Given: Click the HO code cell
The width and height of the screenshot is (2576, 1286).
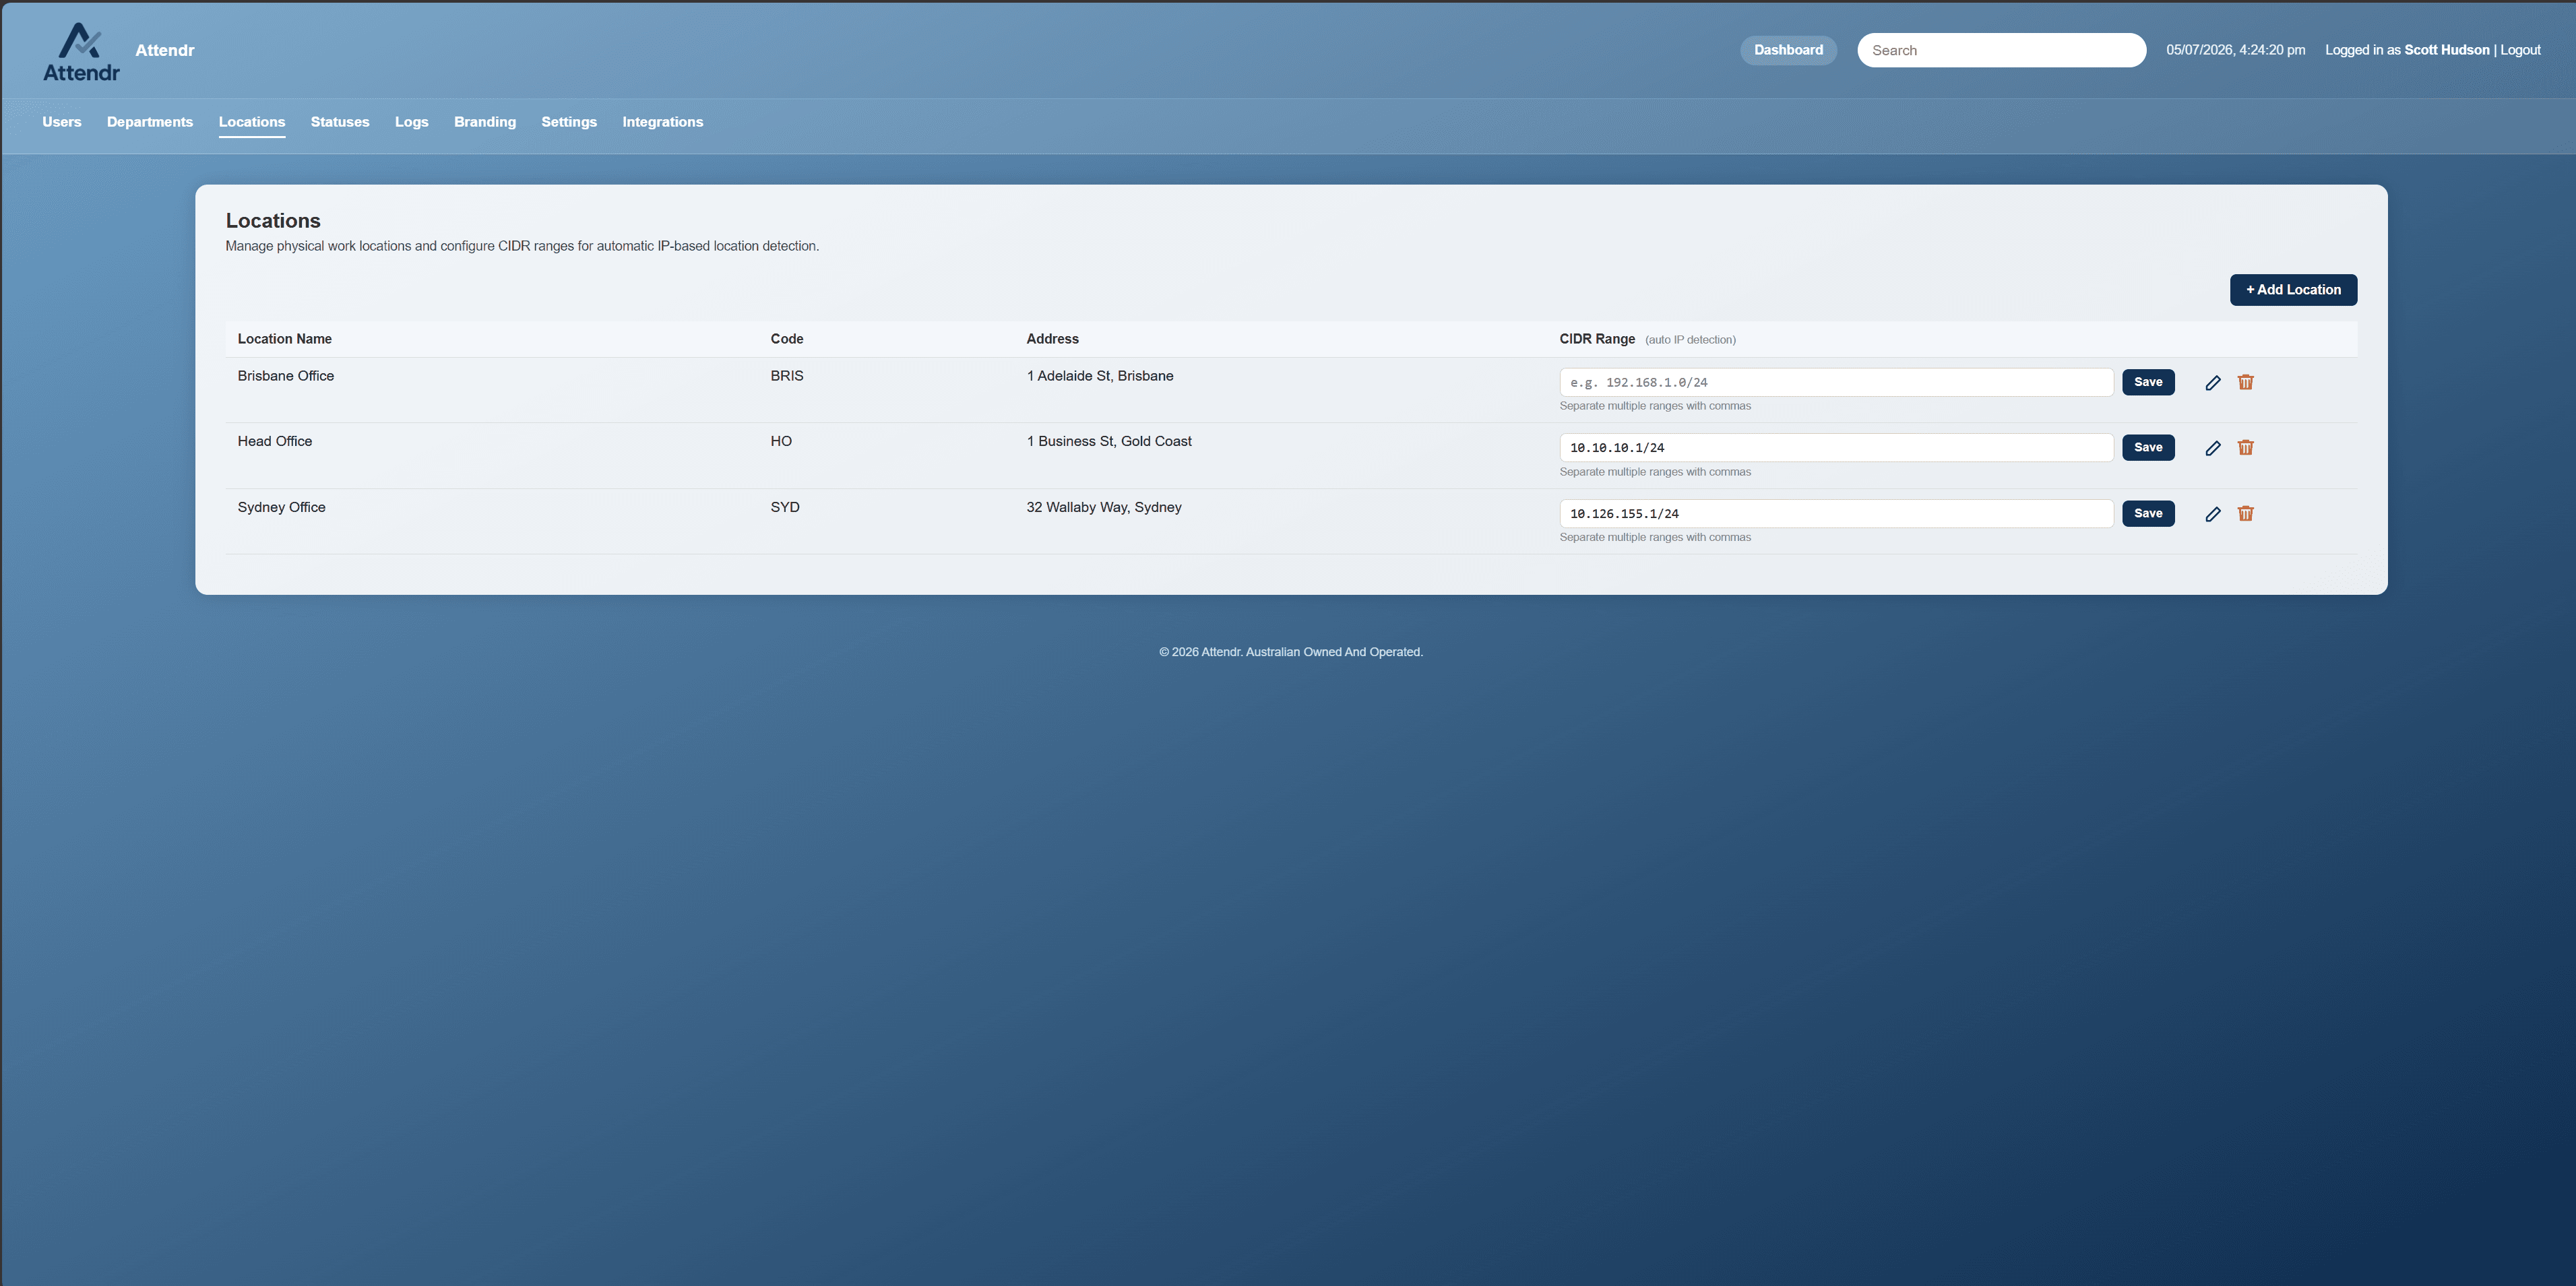Looking at the screenshot, I should [781, 441].
